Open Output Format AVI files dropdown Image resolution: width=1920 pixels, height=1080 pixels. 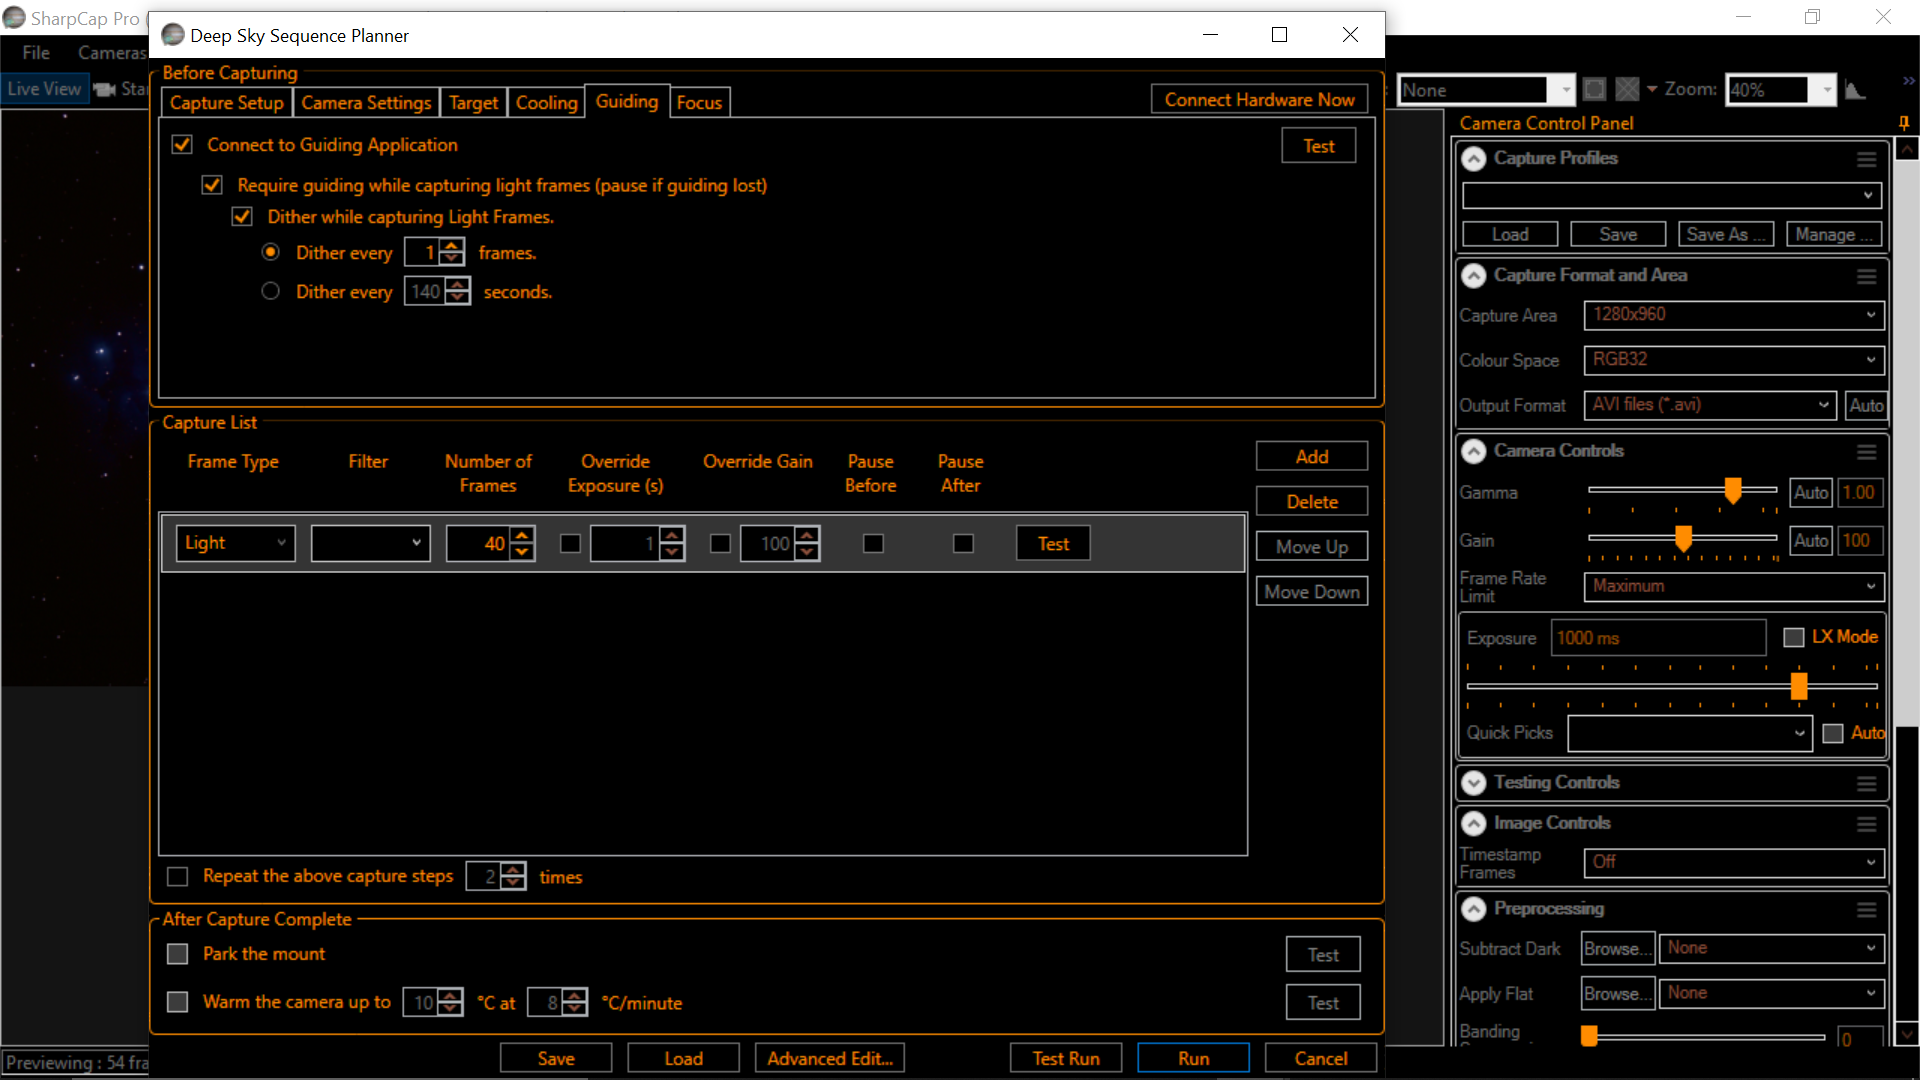(x=1710, y=405)
